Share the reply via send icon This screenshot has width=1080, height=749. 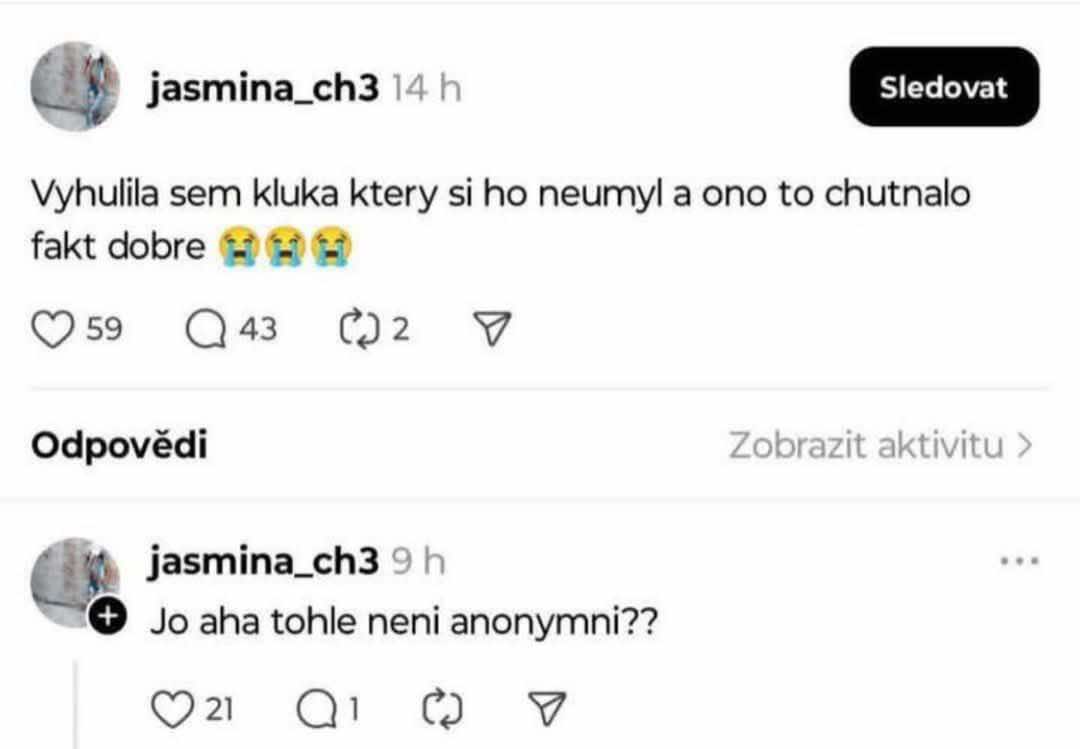[x=547, y=709]
